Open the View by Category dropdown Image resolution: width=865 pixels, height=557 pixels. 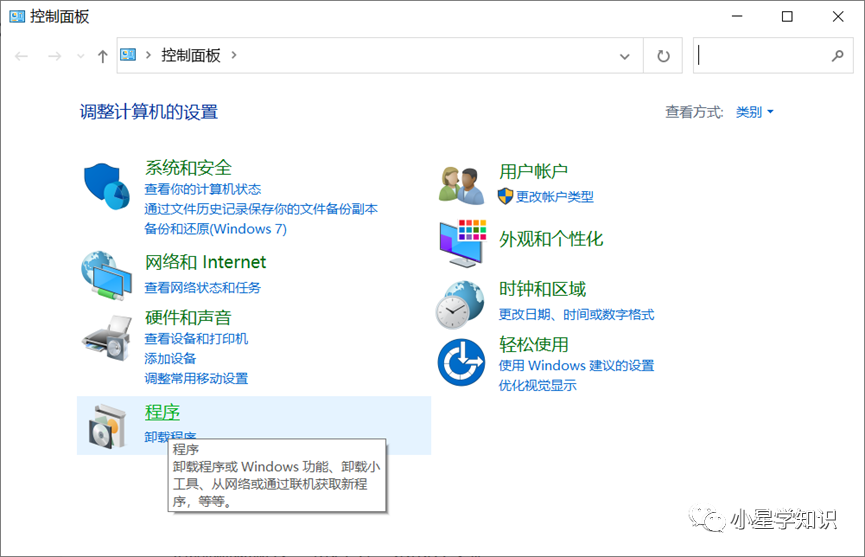[x=754, y=112]
